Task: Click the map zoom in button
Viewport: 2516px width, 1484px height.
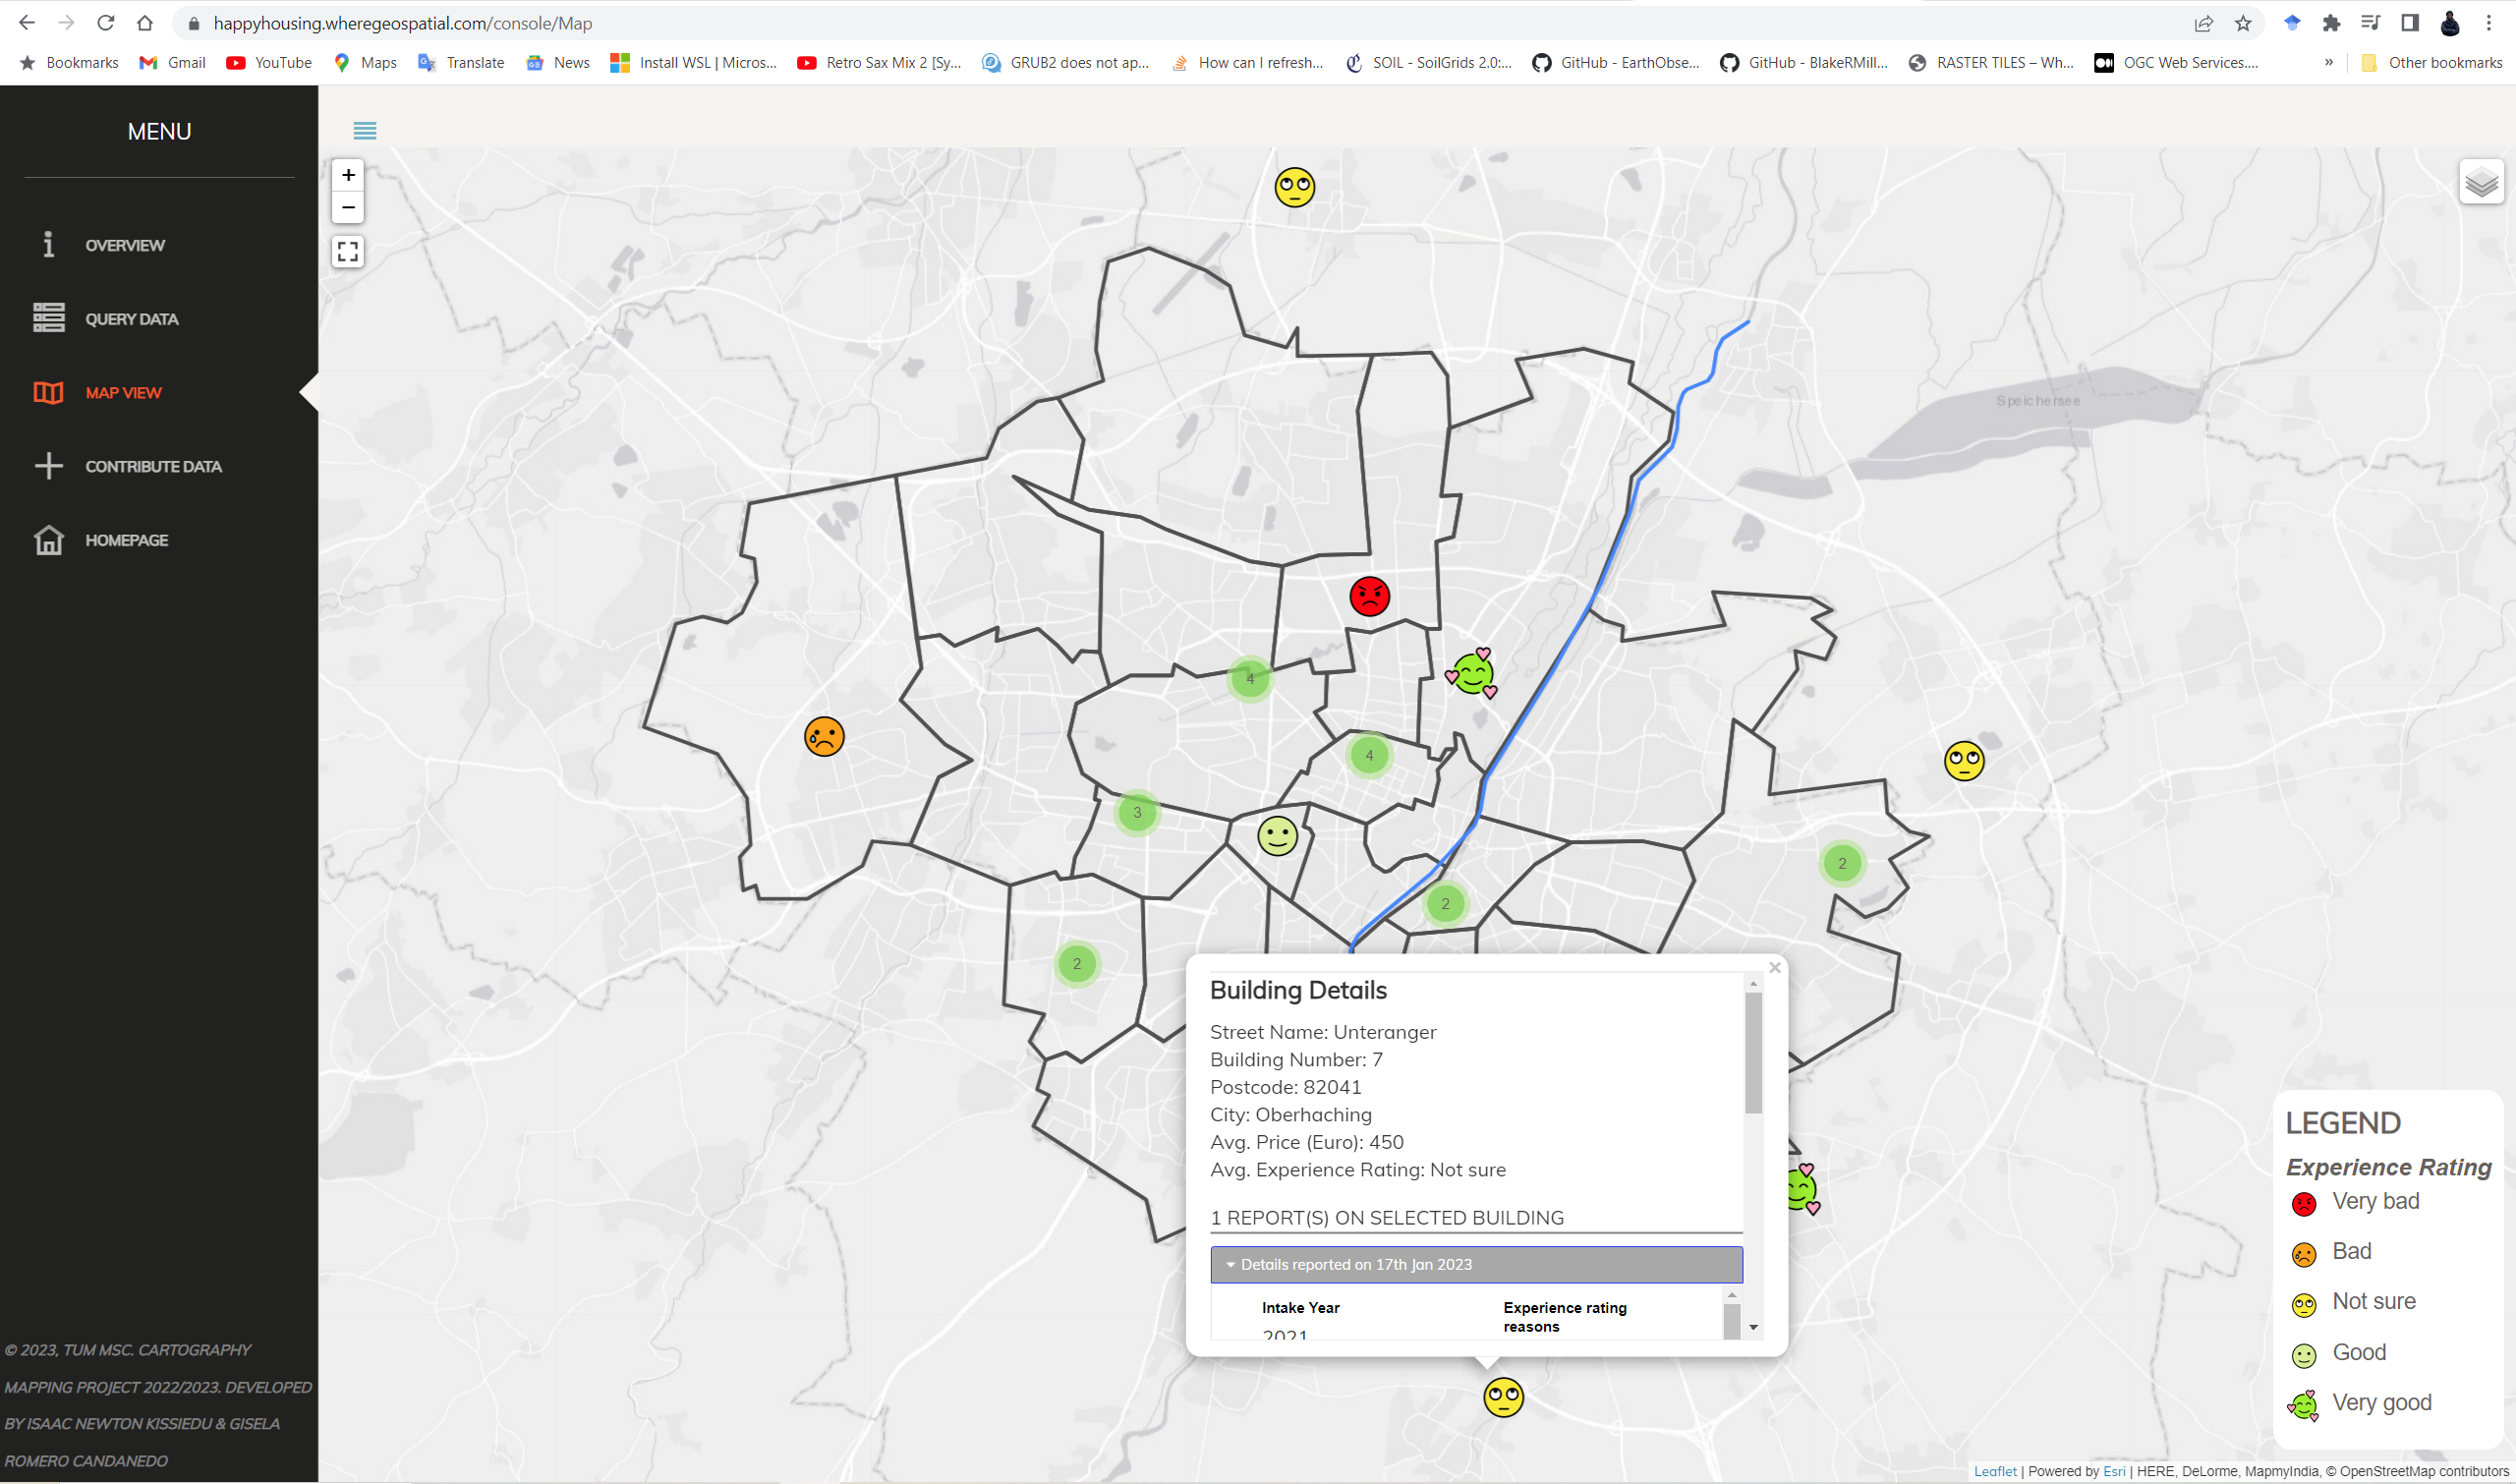Action: 348,175
